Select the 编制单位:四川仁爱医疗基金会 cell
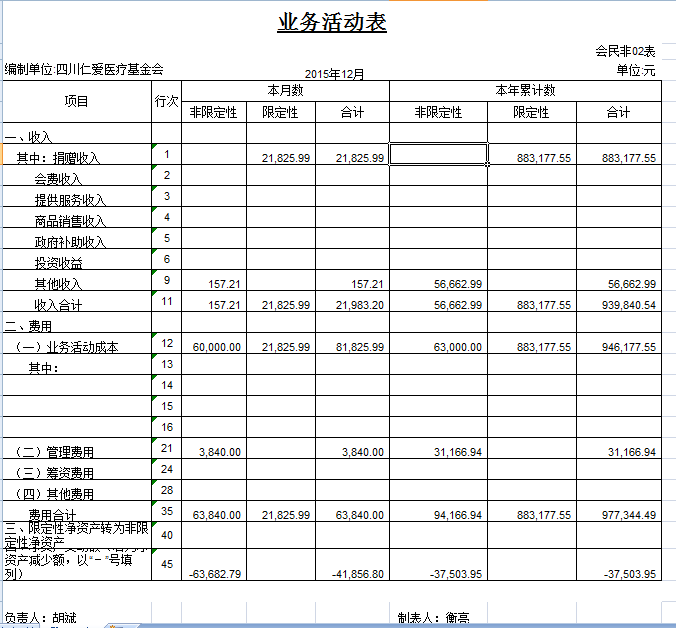This screenshot has width=676, height=628. pos(84,70)
